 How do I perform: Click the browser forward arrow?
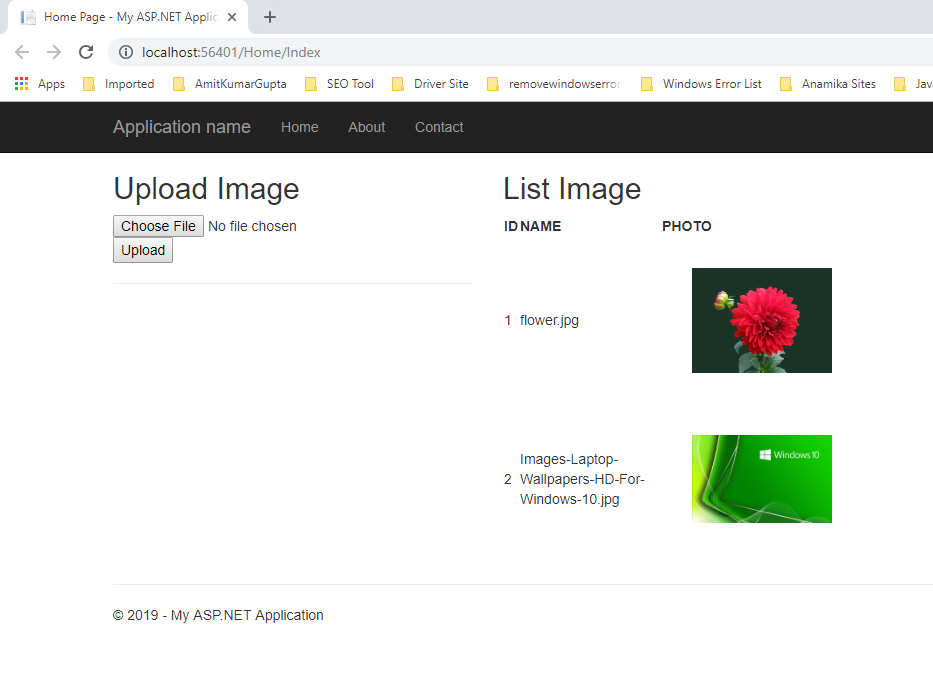pos(54,52)
